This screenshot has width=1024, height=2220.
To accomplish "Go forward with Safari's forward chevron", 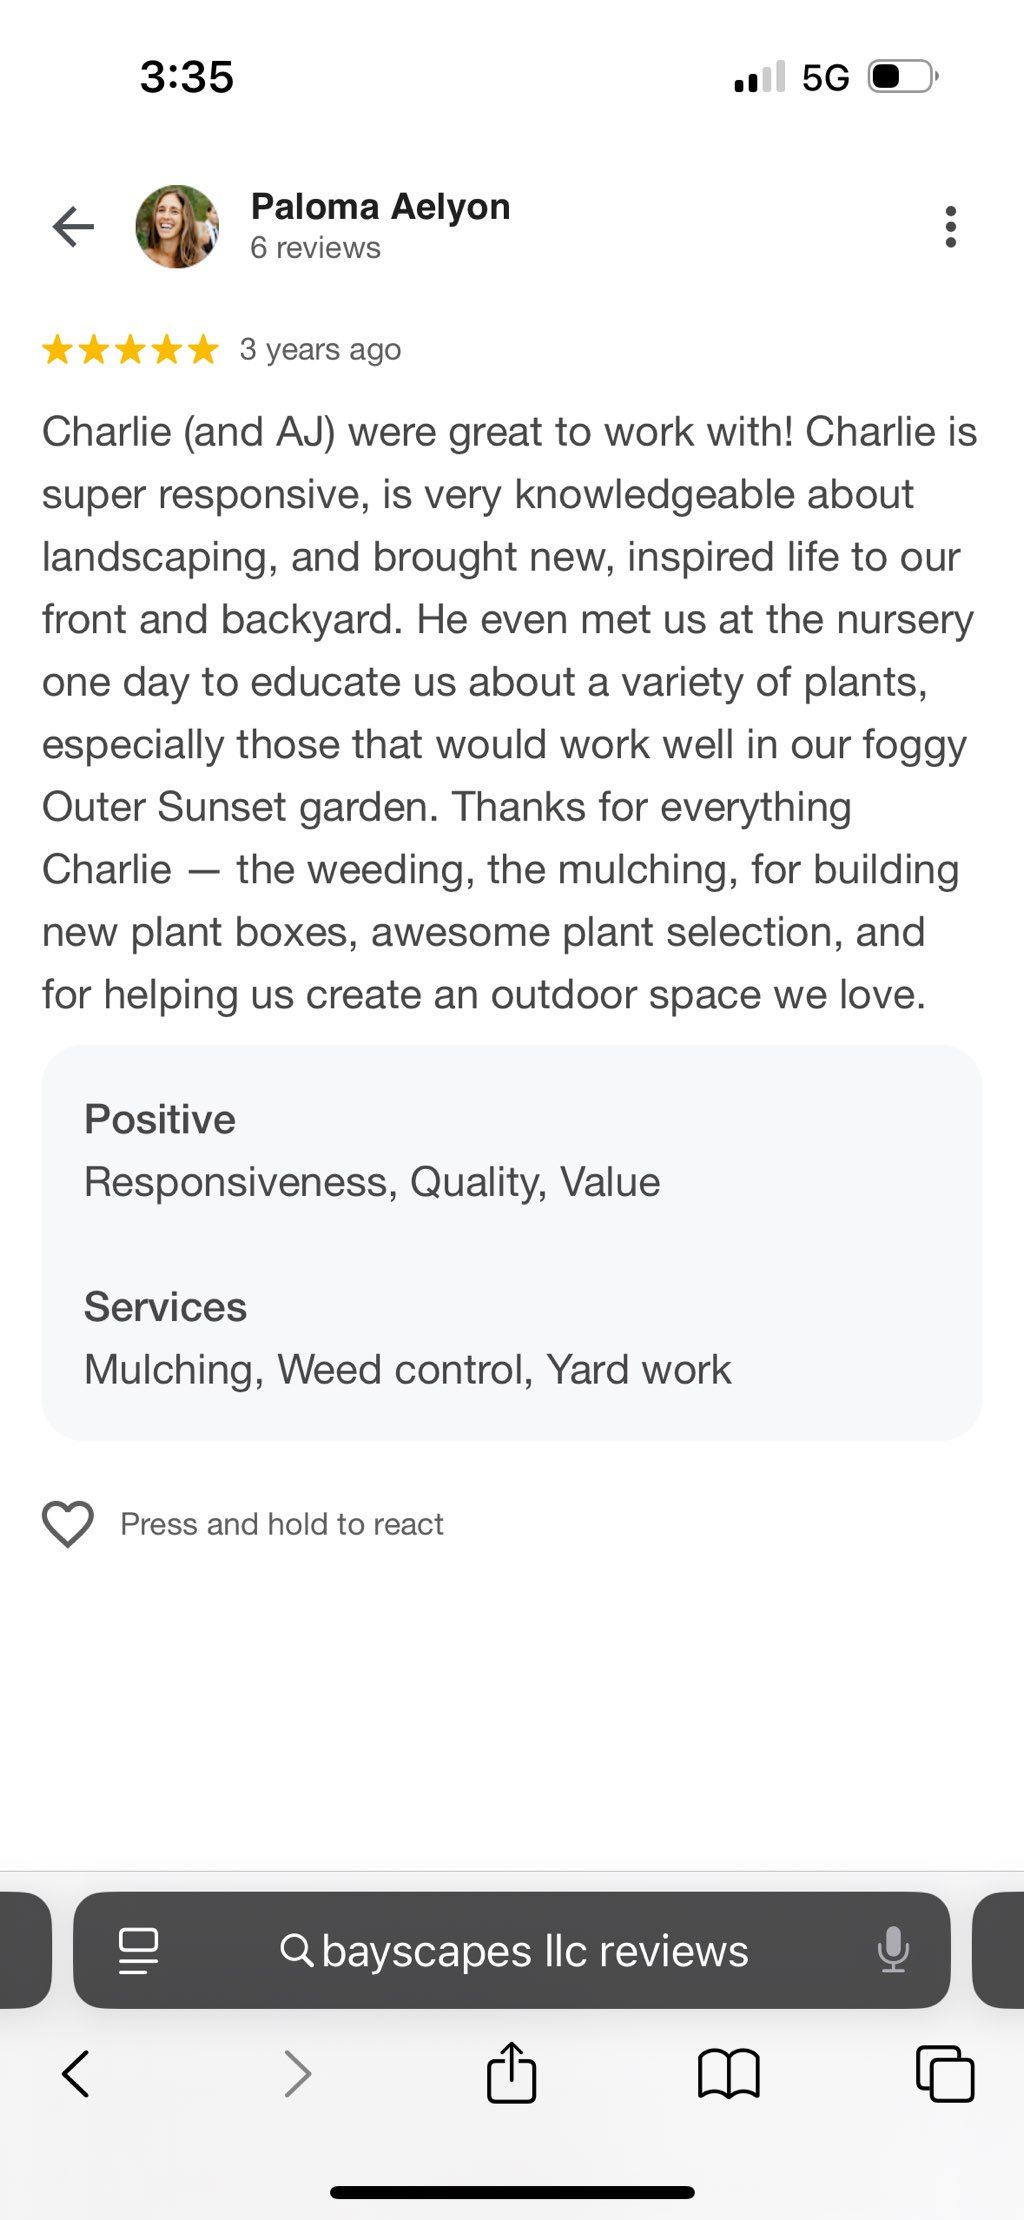I will pyautogui.click(x=297, y=2073).
